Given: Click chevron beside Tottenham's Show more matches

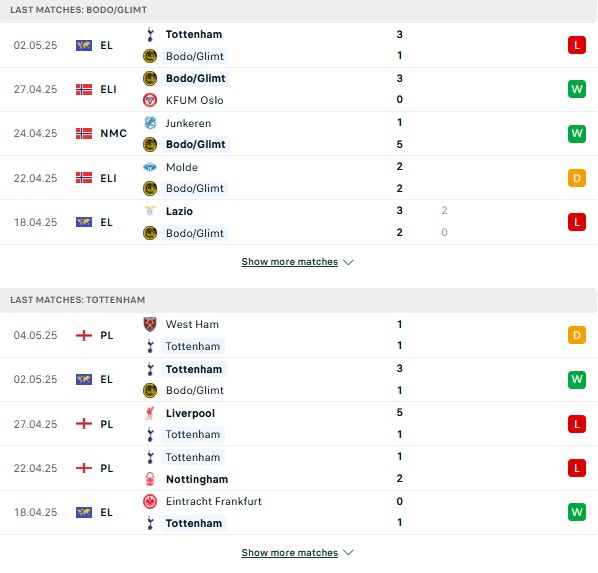Looking at the screenshot, I should pyautogui.click(x=348, y=552).
